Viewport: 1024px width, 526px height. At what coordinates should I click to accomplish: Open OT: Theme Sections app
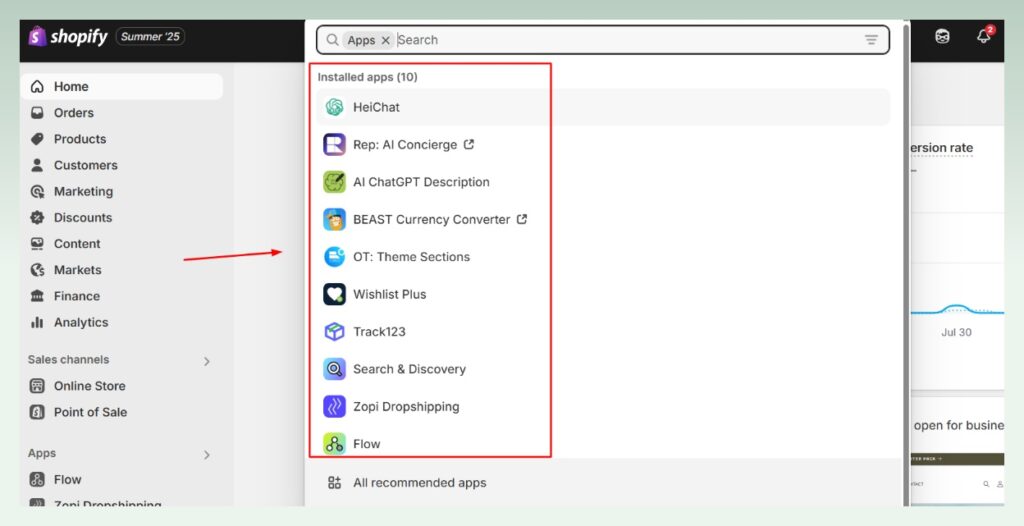coord(411,257)
